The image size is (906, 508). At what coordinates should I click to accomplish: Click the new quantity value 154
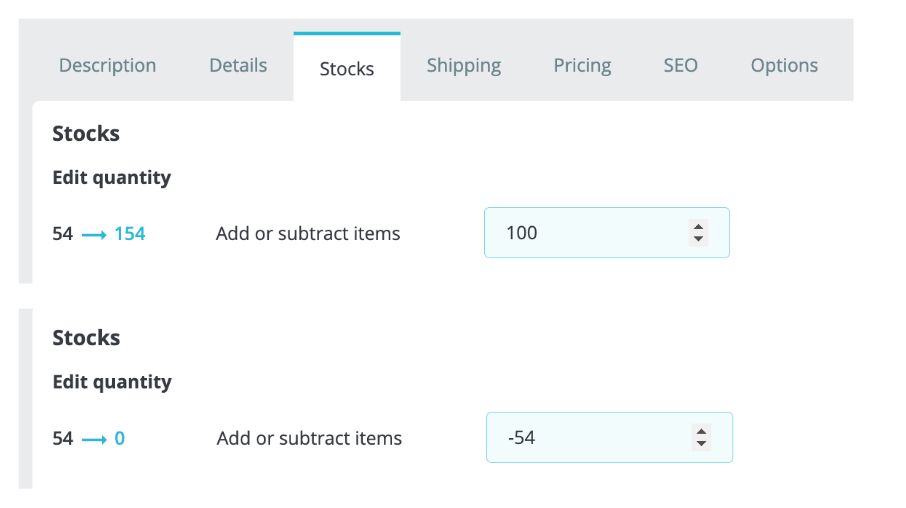pos(130,234)
